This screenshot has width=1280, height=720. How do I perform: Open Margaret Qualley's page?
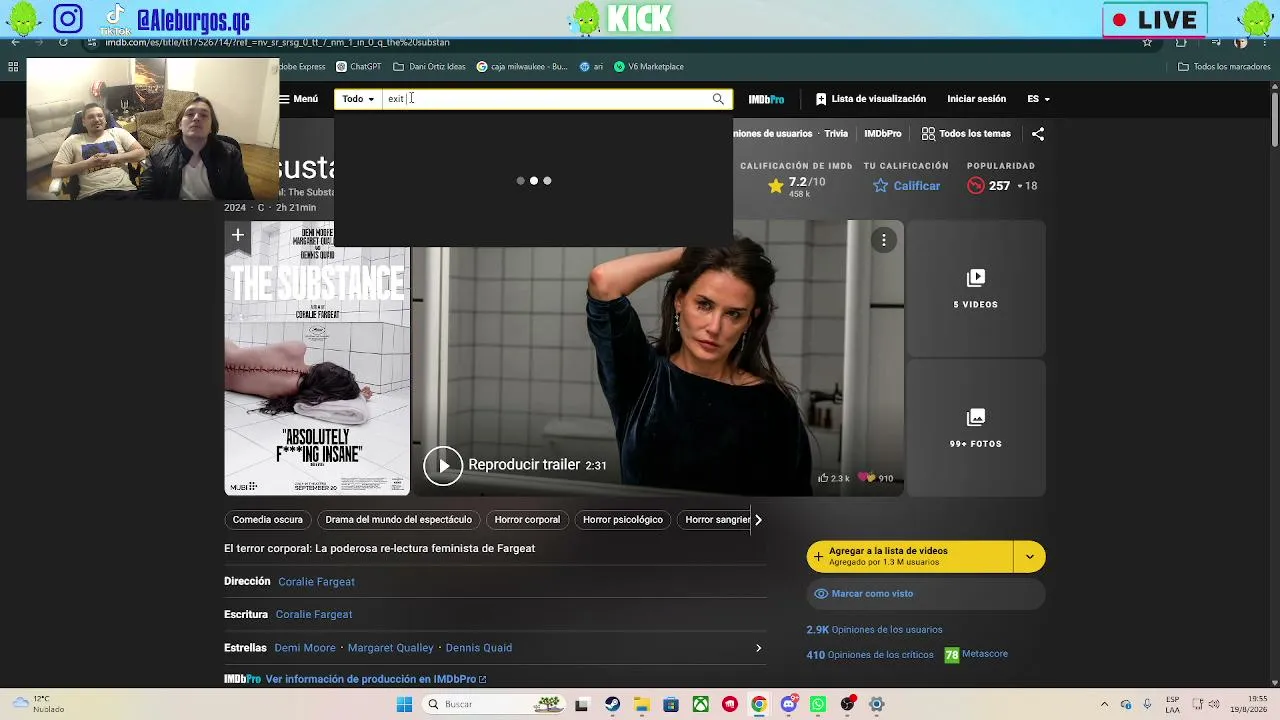[x=391, y=648]
